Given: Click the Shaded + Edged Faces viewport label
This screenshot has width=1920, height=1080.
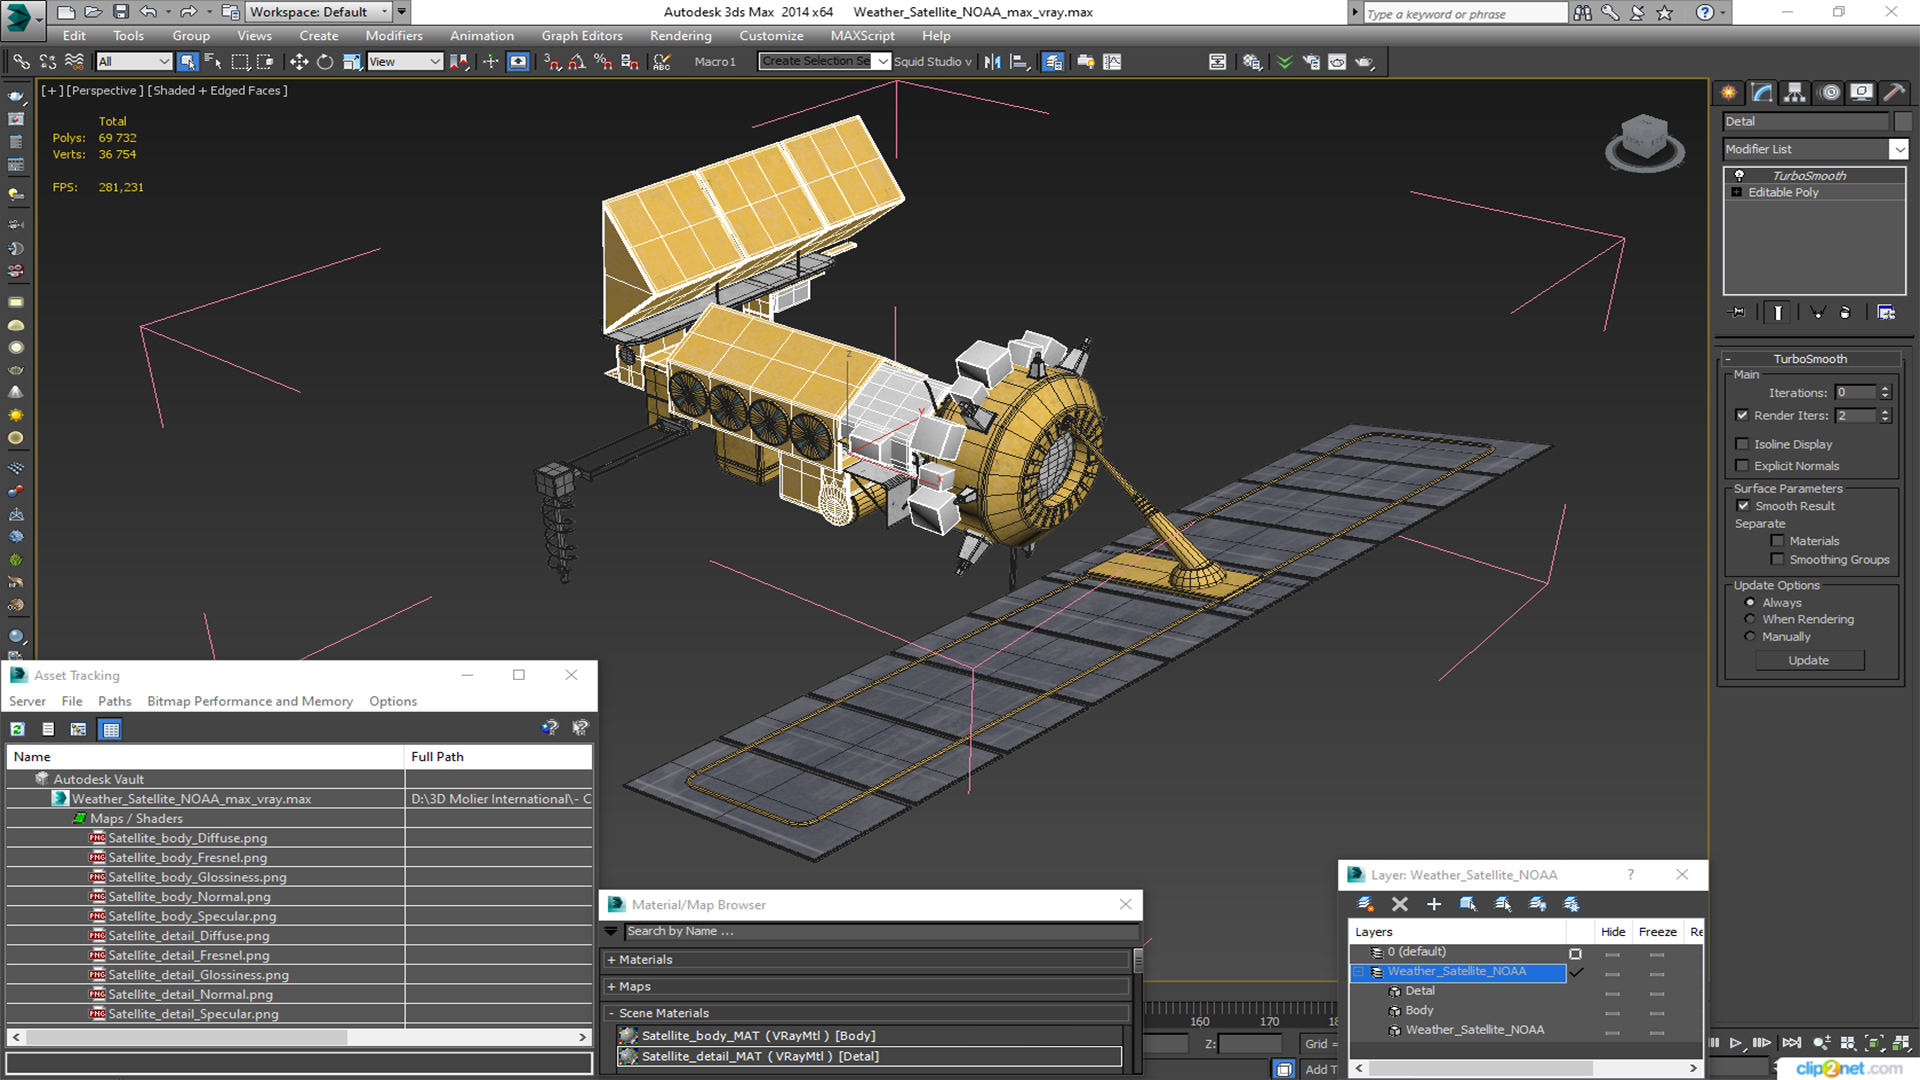Looking at the screenshot, I should click(x=217, y=90).
